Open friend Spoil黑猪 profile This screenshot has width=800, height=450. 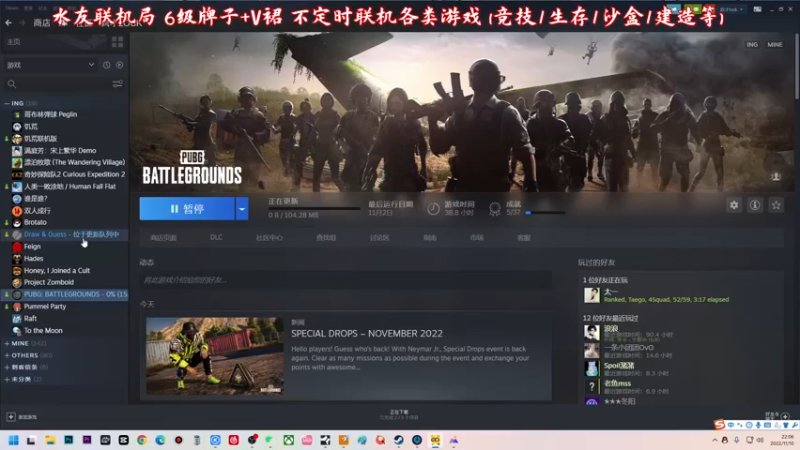(x=619, y=365)
